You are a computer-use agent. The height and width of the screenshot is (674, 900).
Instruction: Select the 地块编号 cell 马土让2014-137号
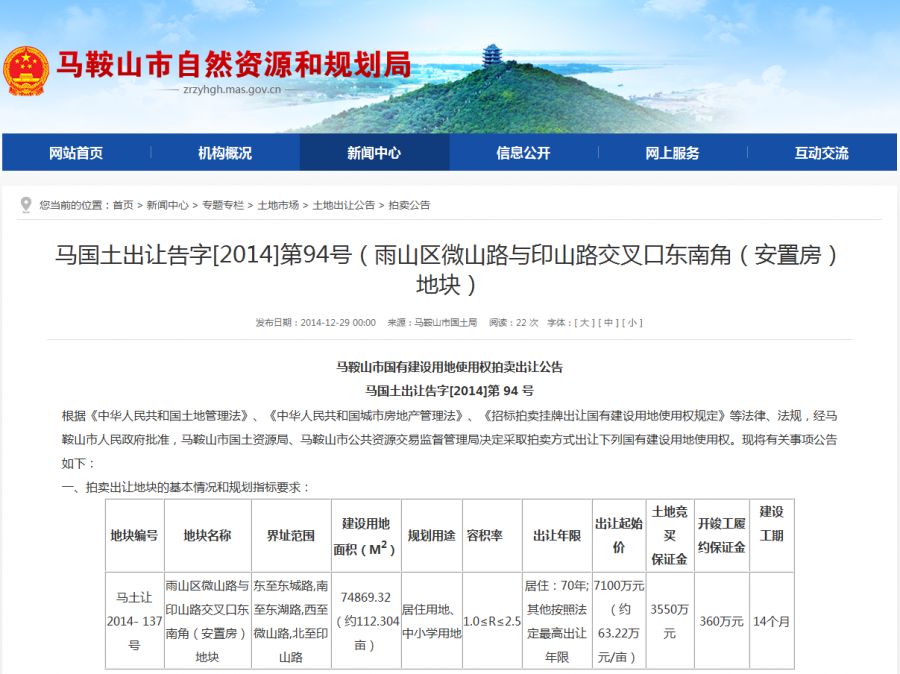[132, 619]
